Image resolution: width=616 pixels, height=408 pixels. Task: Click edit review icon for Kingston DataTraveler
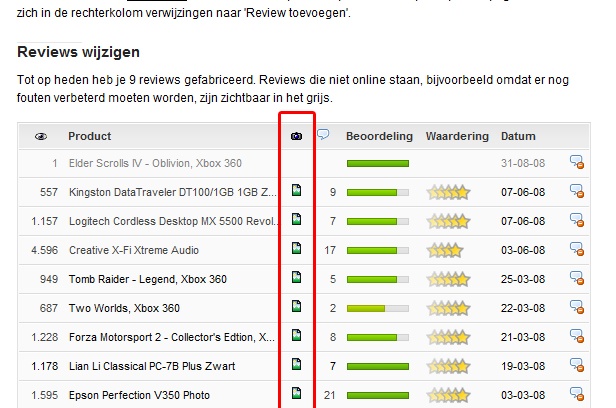[577, 191]
